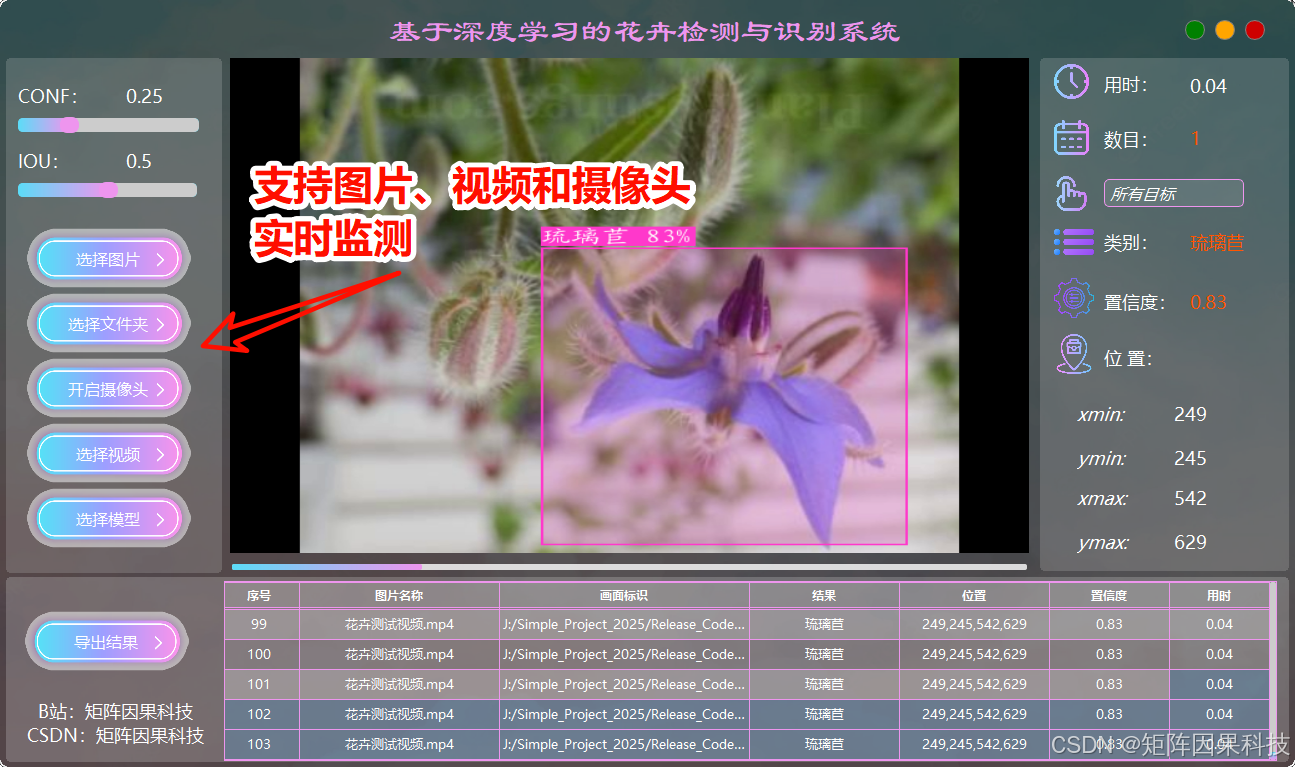Viewport: 1295px width, 767px height.
Task: Click the 选择文件夹 button
Action: tap(108, 324)
